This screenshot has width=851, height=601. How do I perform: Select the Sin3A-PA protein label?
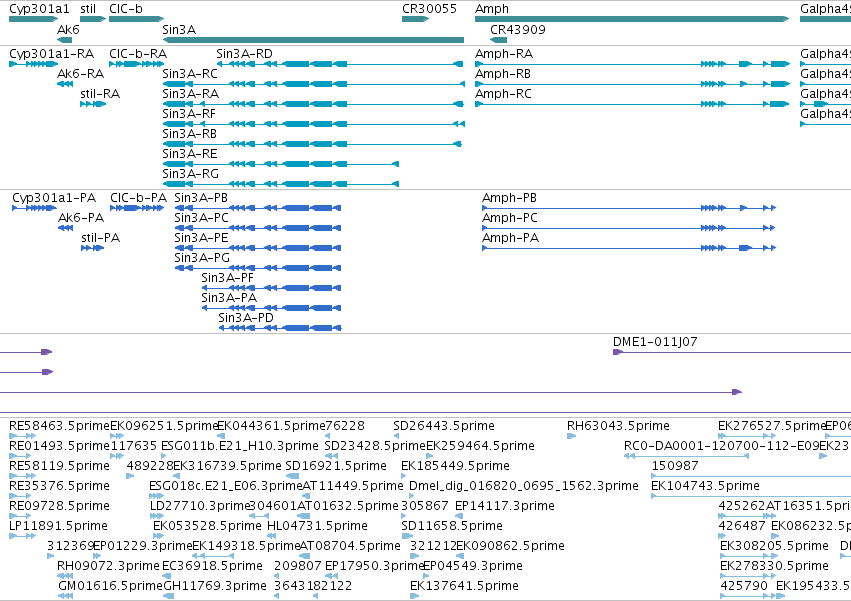tap(229, 298)
